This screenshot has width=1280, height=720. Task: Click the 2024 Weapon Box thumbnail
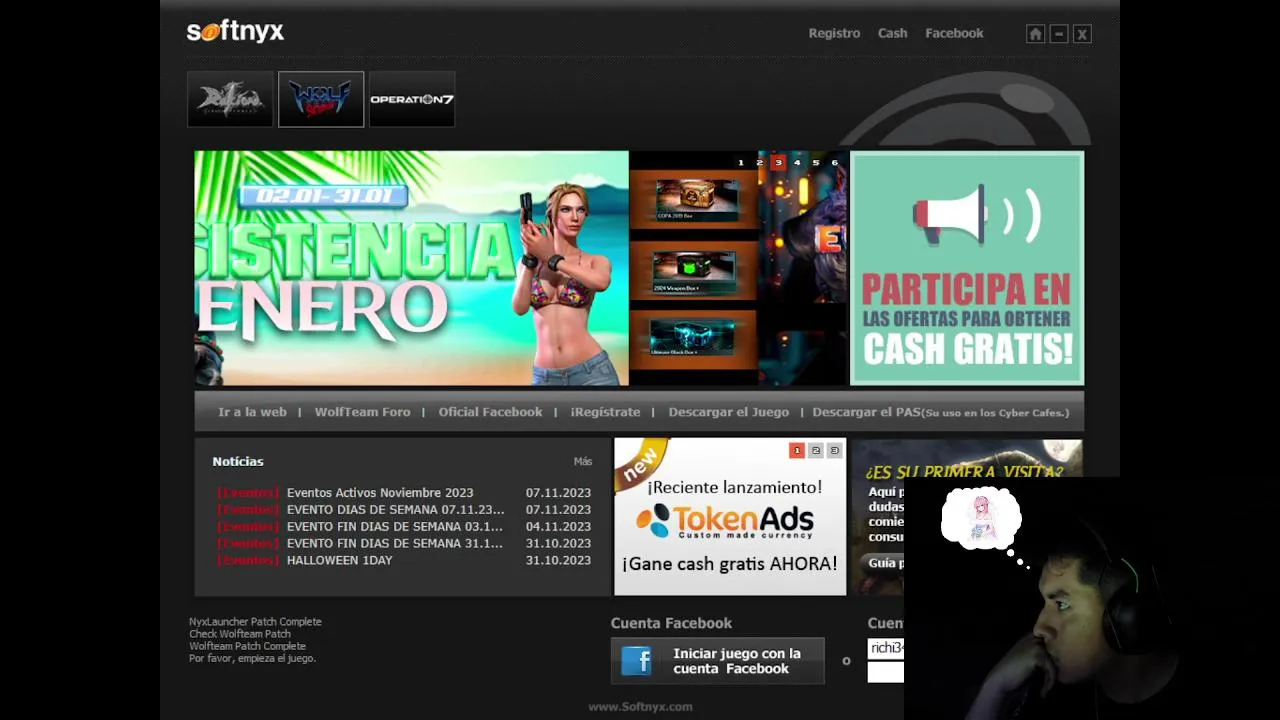click(694, 271)
